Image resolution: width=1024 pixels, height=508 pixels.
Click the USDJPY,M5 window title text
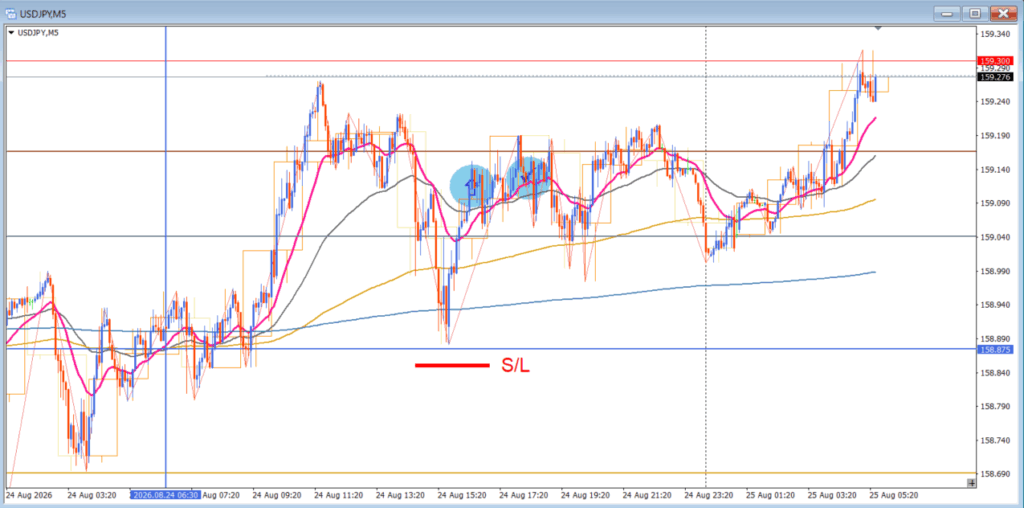(43, 13)
